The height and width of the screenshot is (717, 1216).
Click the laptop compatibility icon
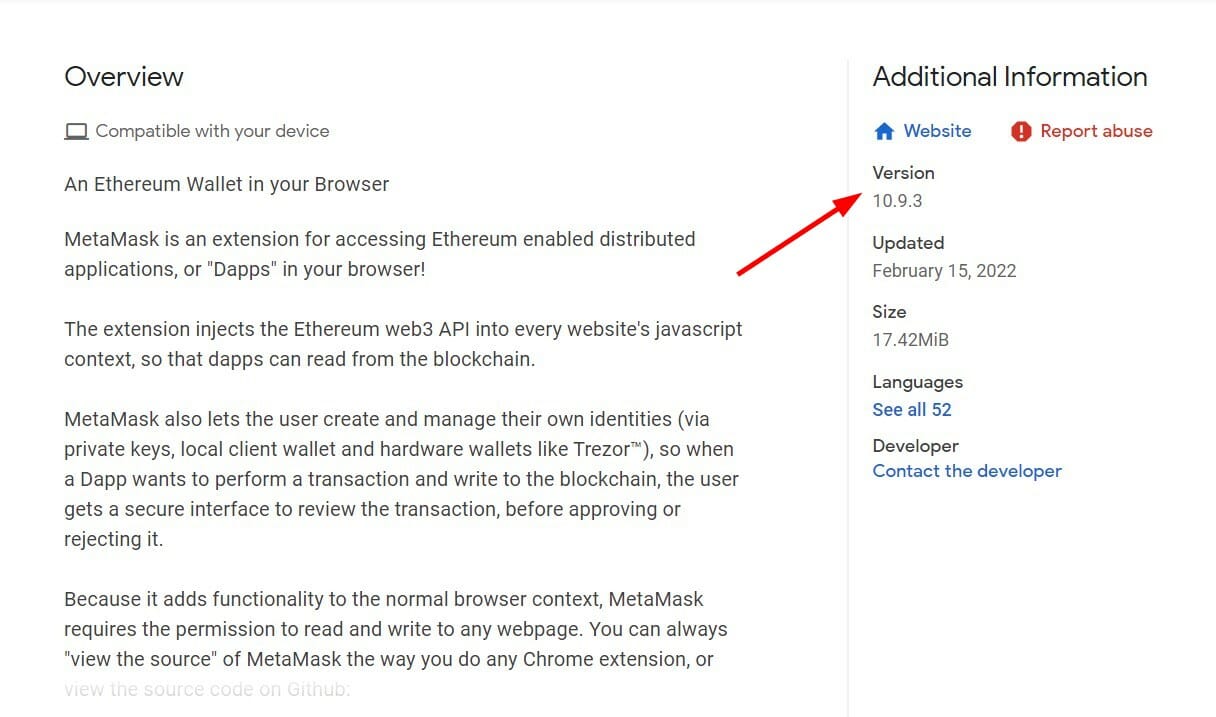[x=76, y=130]
